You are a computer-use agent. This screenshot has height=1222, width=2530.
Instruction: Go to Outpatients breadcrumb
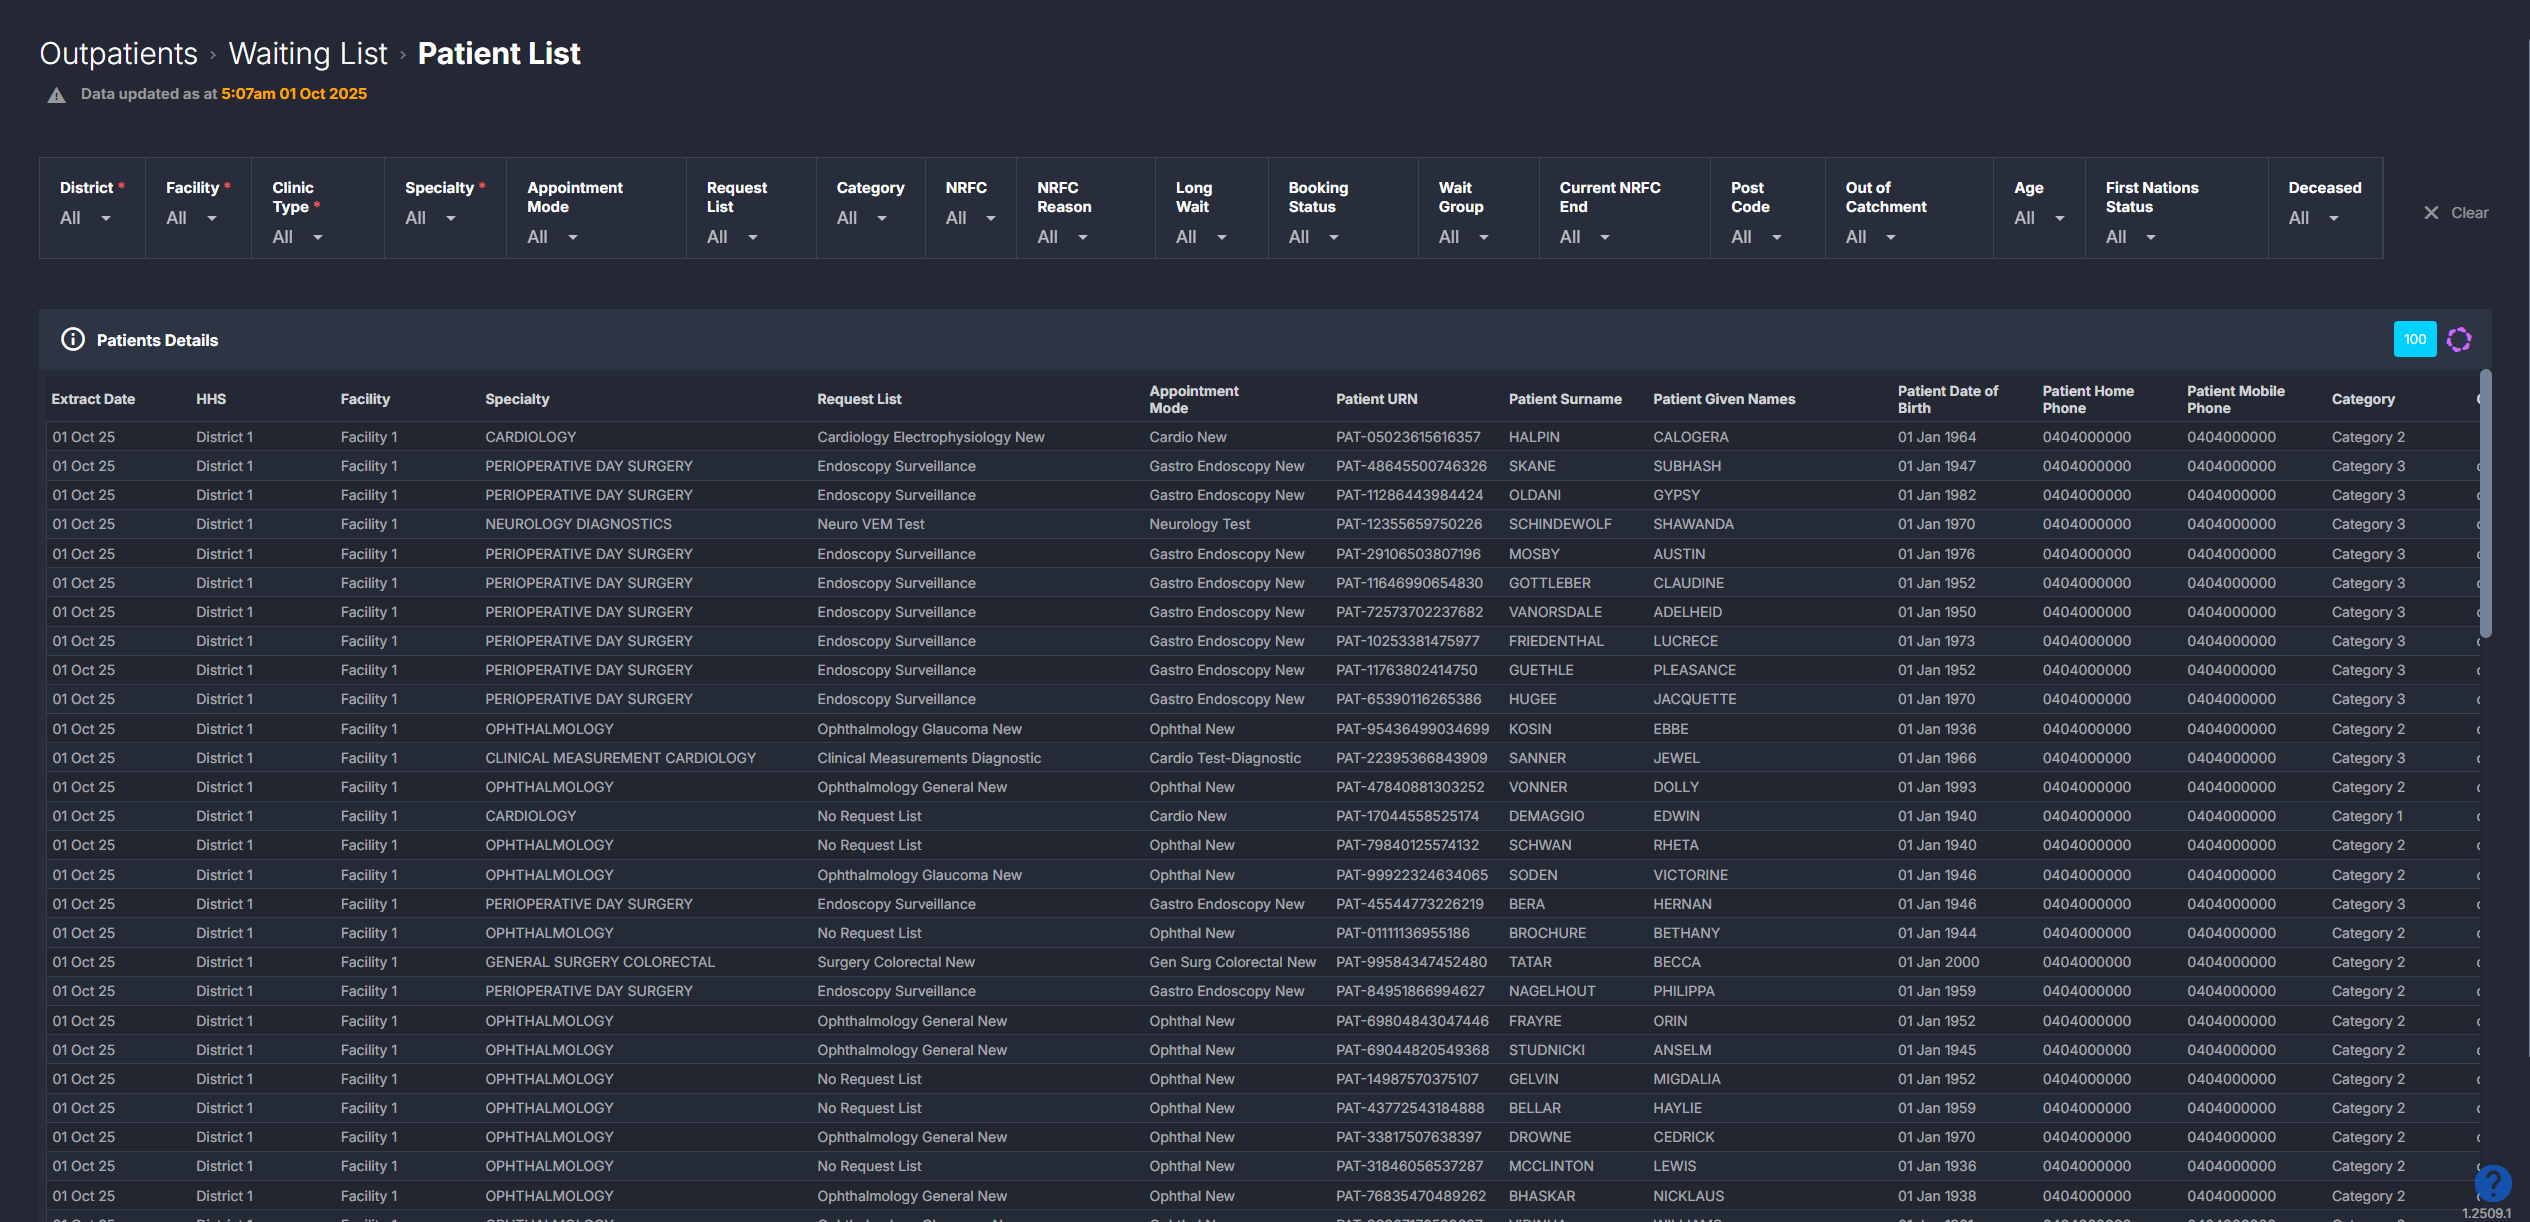119,54
